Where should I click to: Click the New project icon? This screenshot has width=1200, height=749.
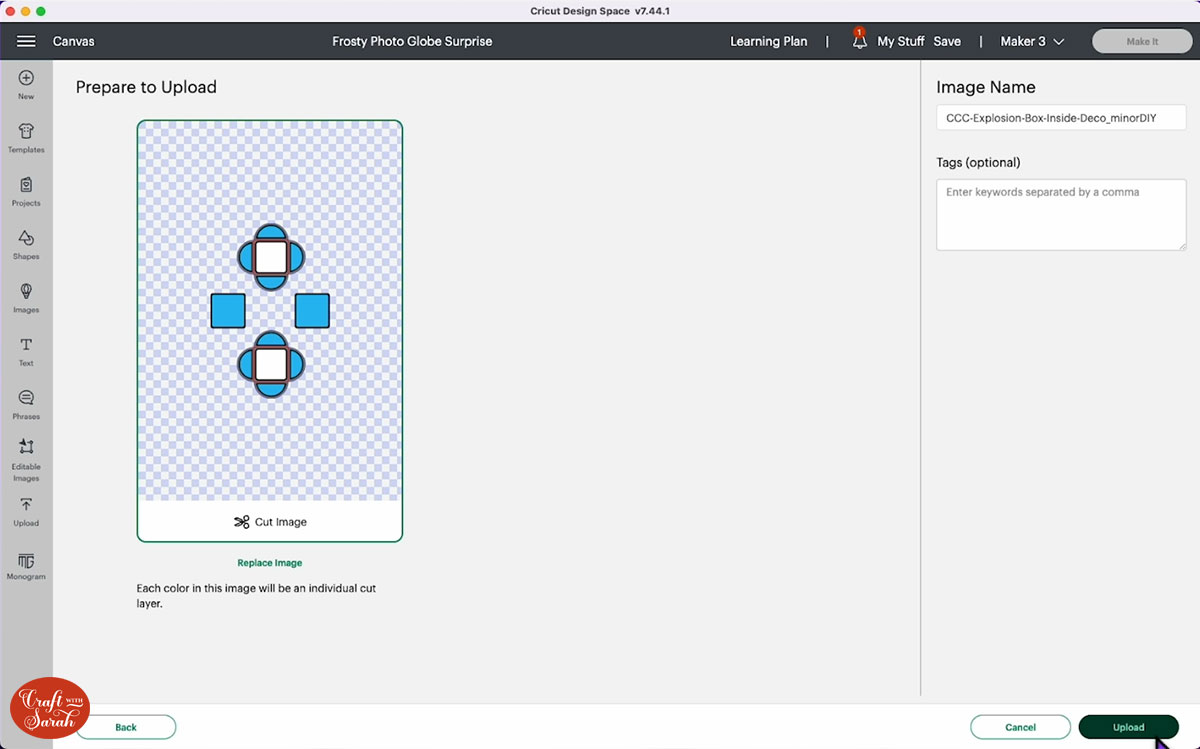coord(26,84)
